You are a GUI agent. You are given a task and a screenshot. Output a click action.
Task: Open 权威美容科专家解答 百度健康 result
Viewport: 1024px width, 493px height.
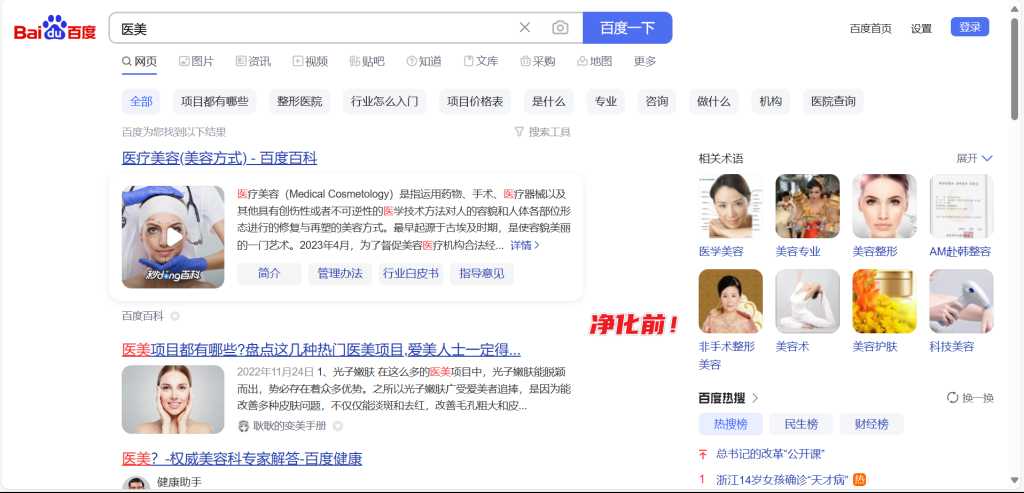242,459
